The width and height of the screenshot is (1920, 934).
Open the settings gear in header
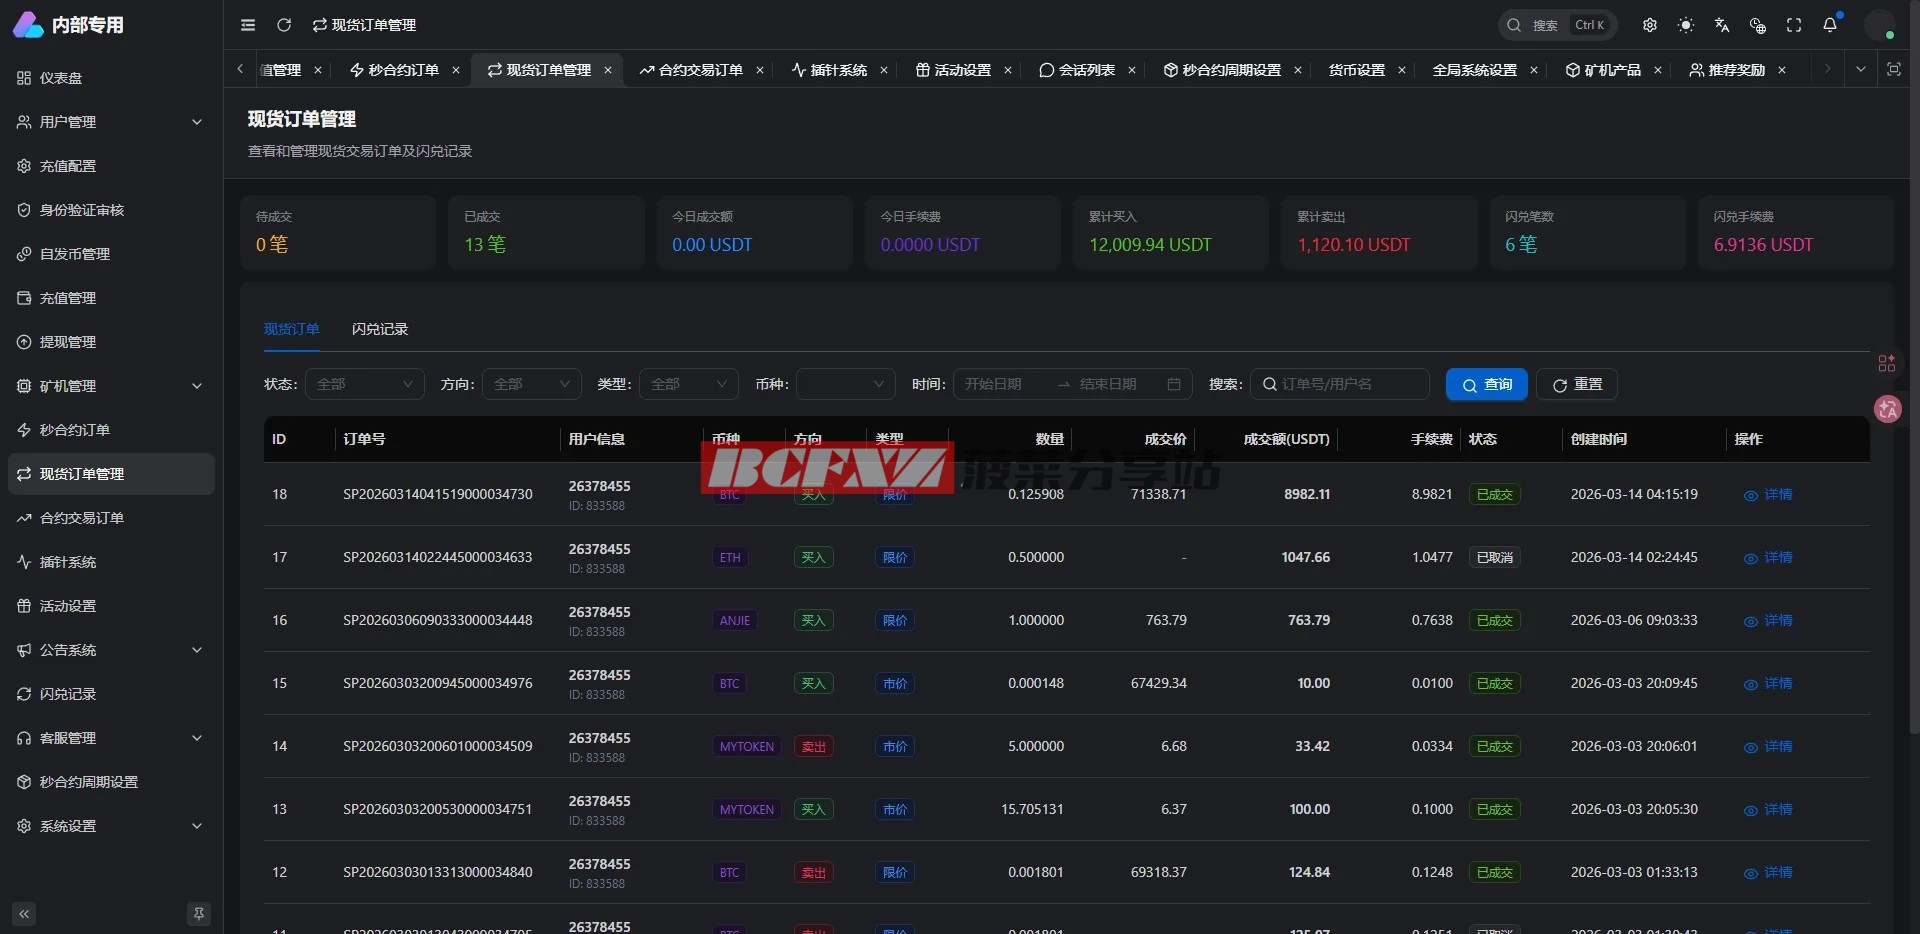(1650, 25)
